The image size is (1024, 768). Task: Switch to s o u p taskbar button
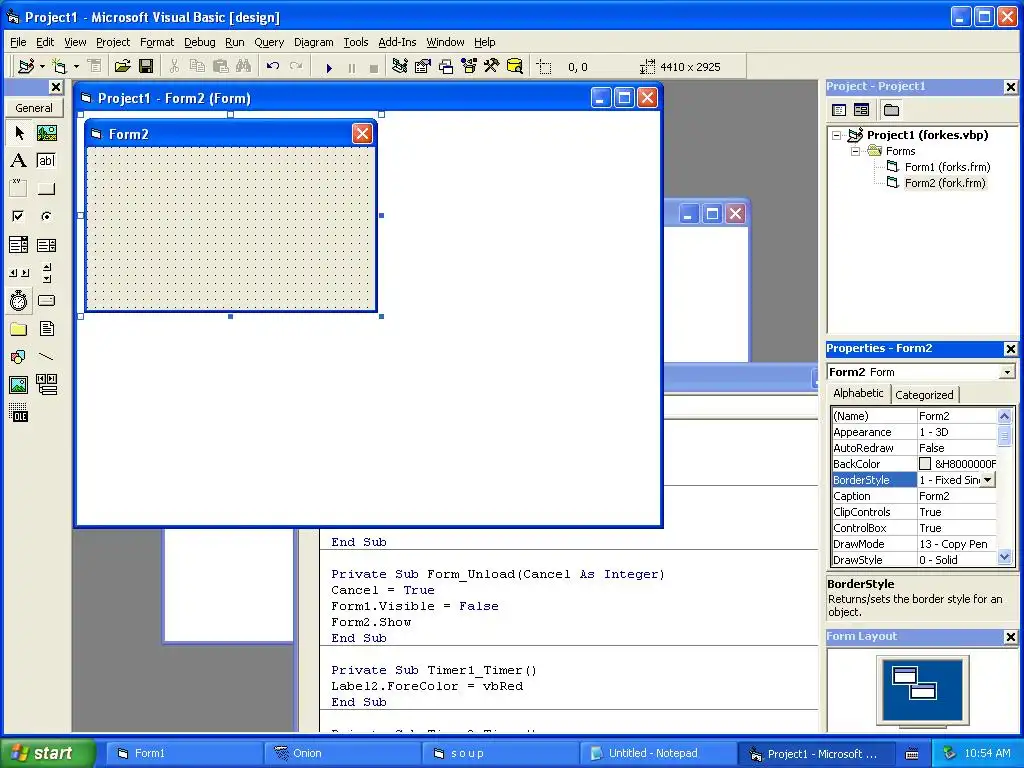500,754
